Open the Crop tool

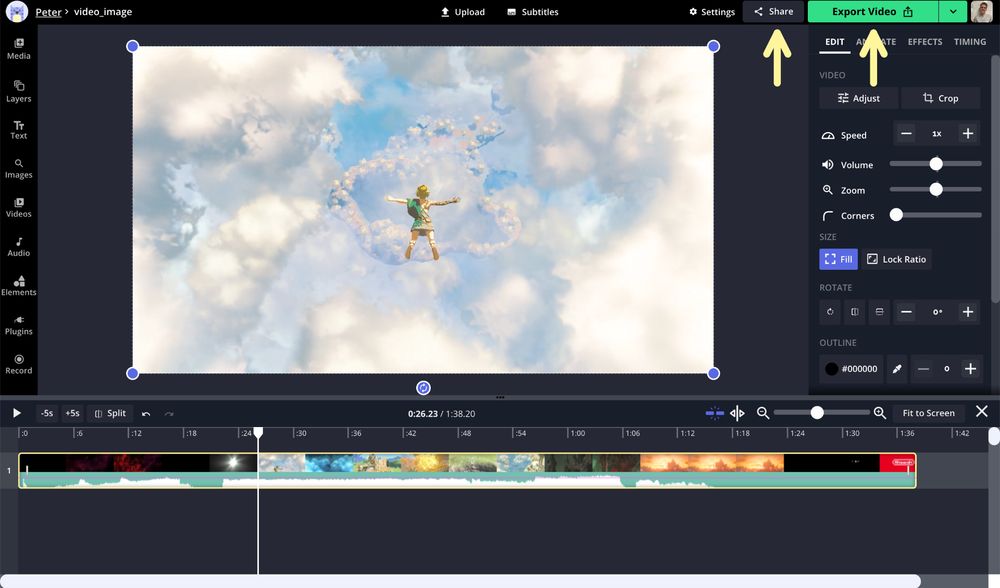[940, 97]
